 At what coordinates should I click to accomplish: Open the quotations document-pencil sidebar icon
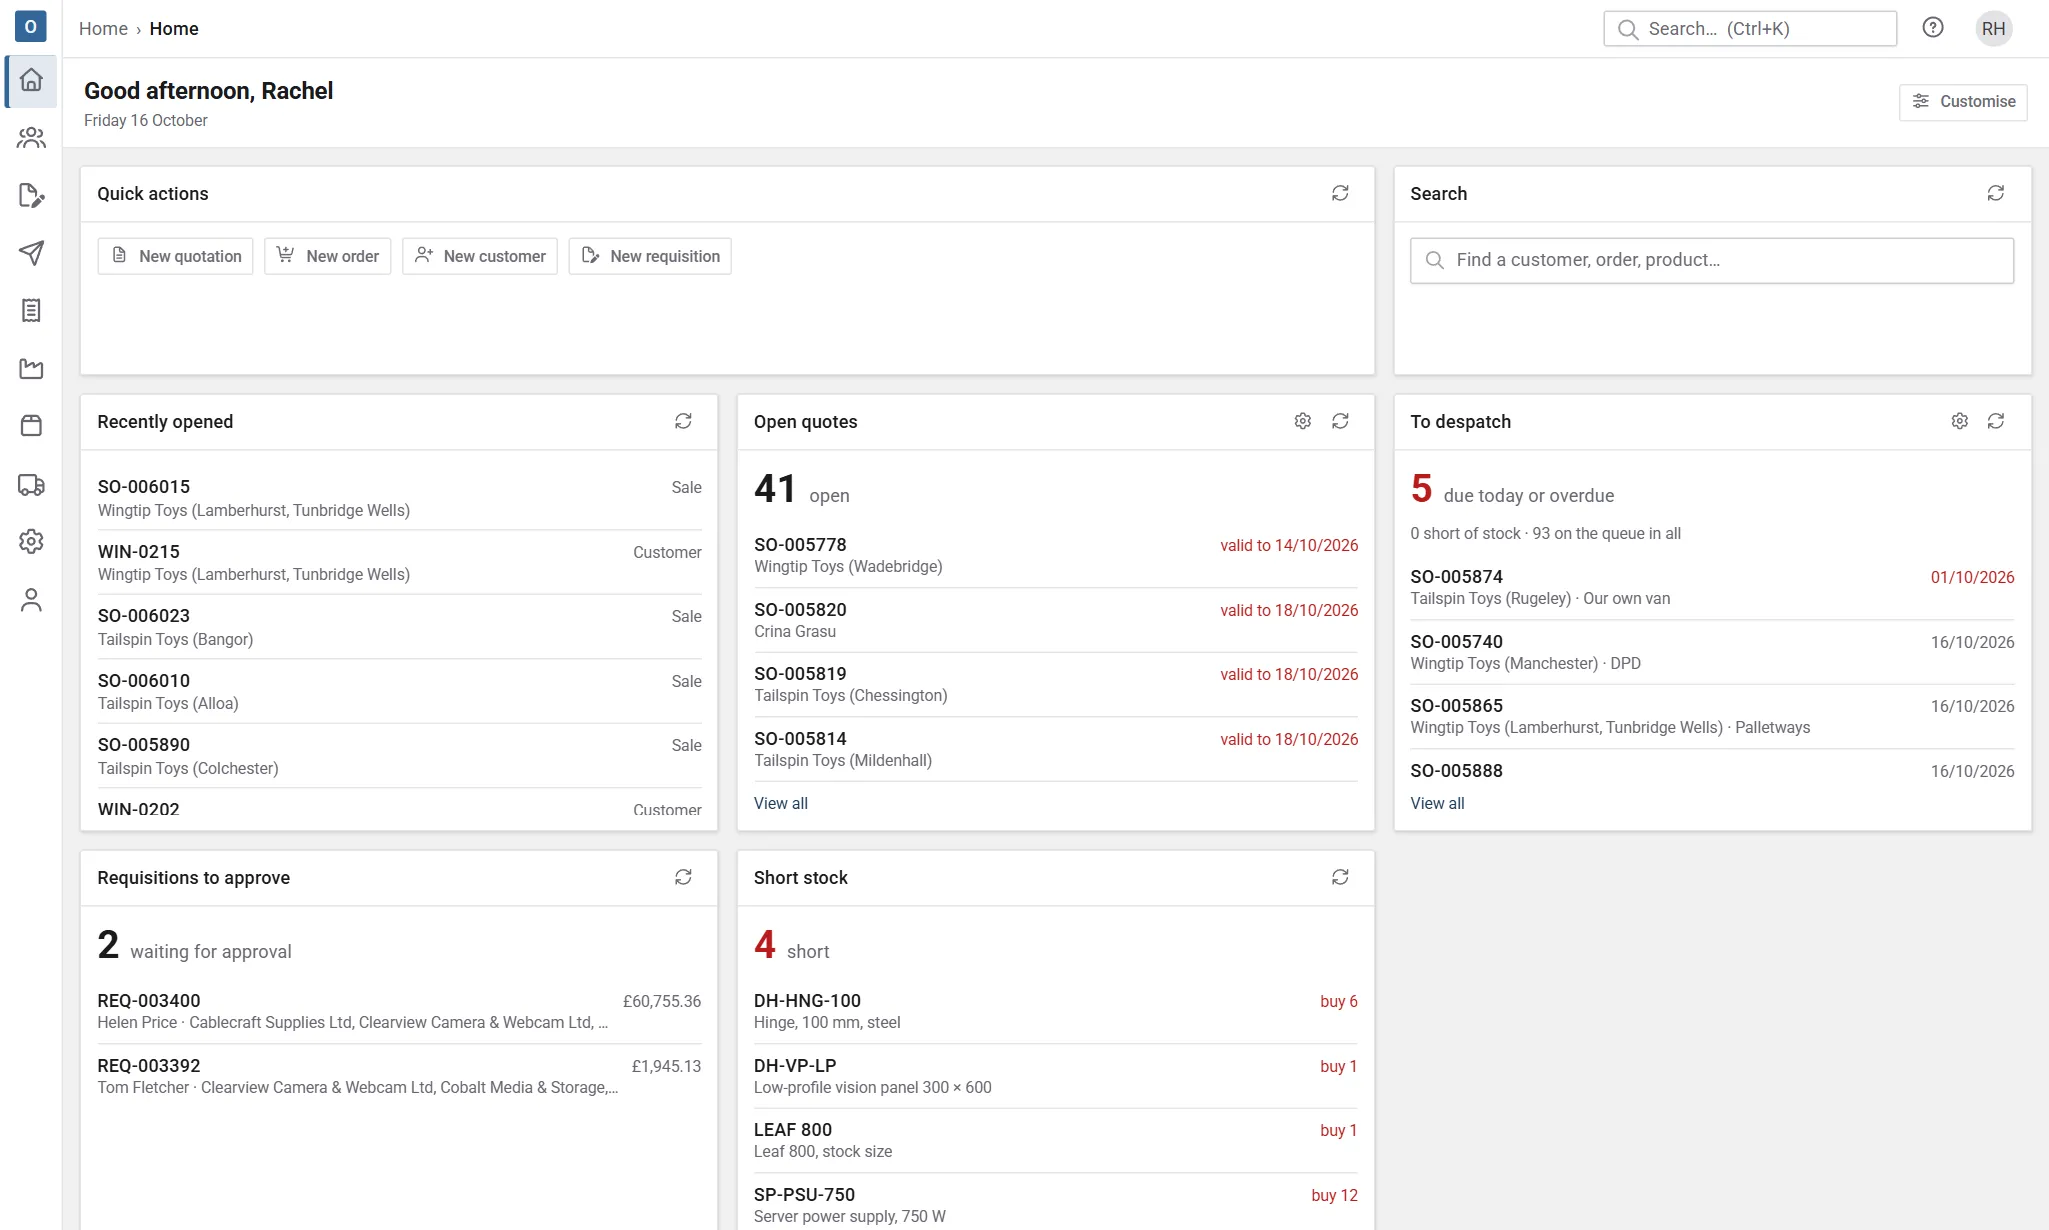31,196
